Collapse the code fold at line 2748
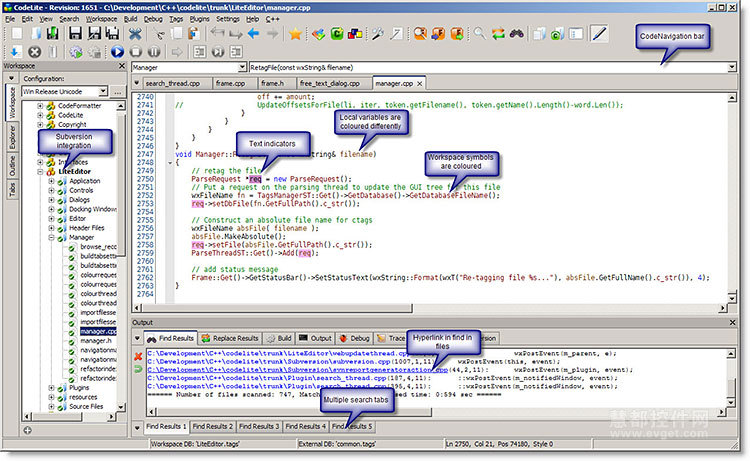750x461 pixels. coord(170,163)
